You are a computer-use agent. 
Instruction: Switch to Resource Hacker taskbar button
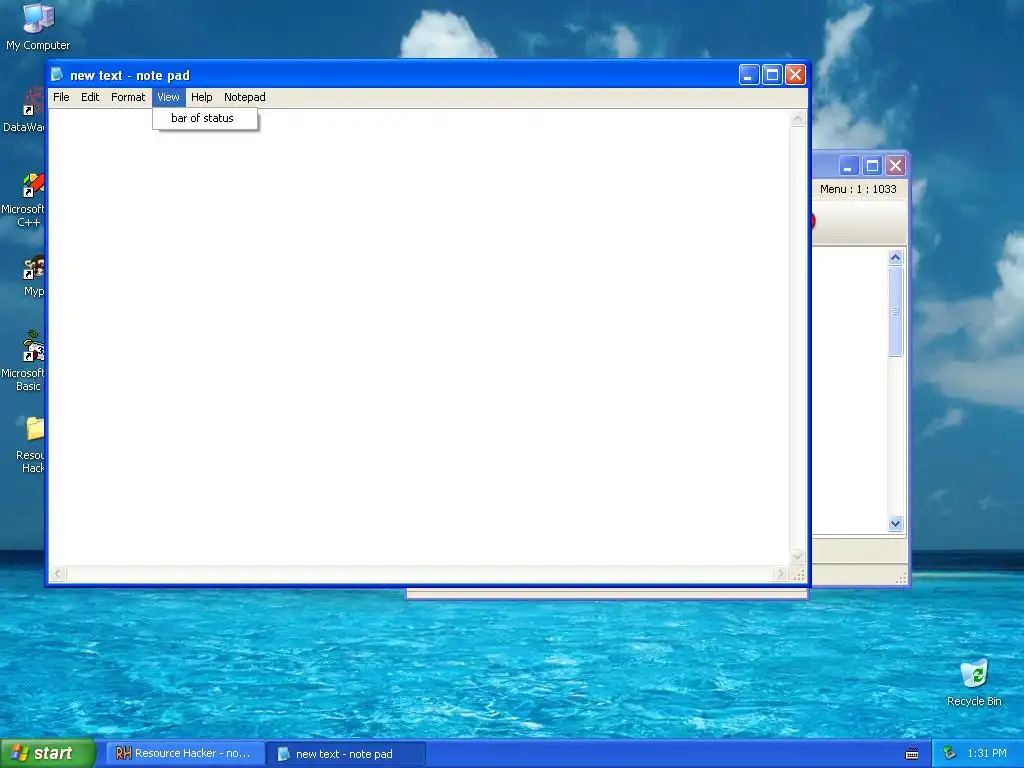coord(184,754)
